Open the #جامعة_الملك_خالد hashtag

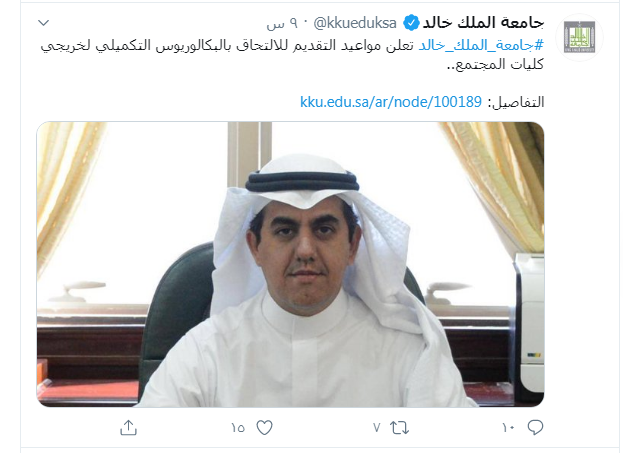(481, 45)
